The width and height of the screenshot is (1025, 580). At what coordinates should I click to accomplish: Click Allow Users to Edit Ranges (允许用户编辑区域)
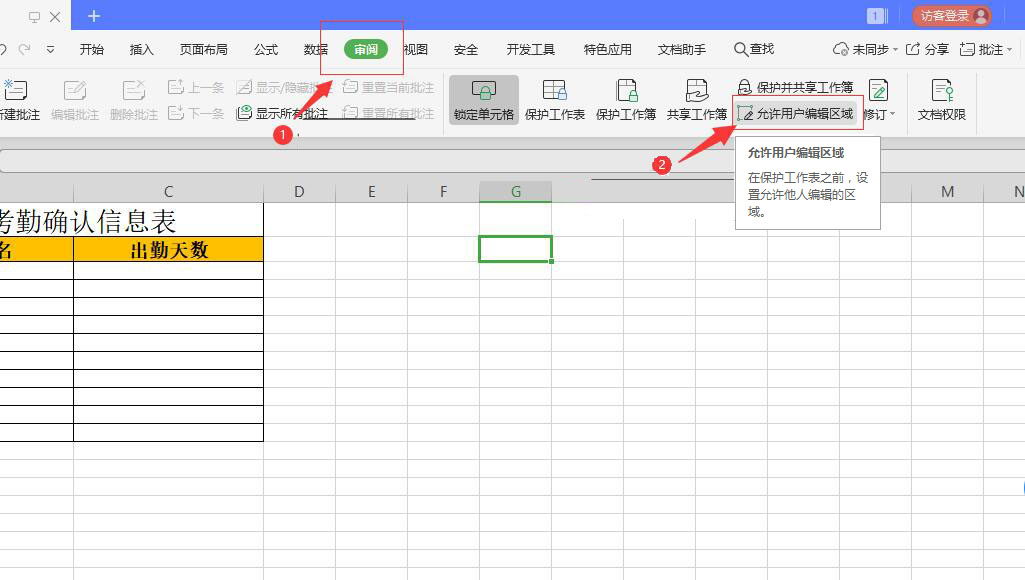795,114
